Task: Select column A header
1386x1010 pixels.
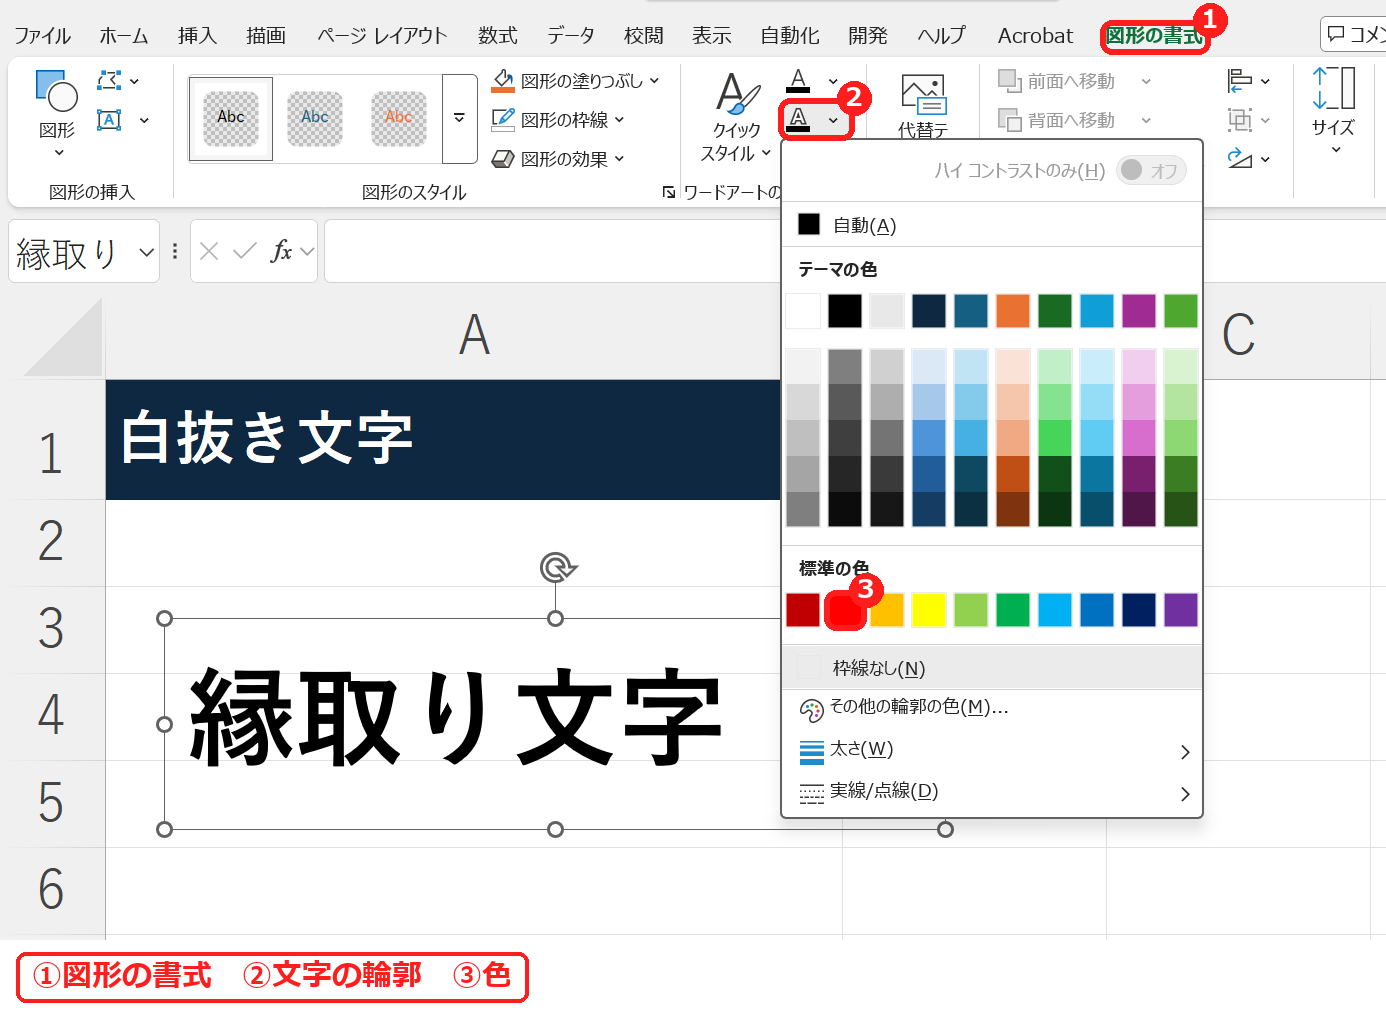Action: [x=474, y=335]
